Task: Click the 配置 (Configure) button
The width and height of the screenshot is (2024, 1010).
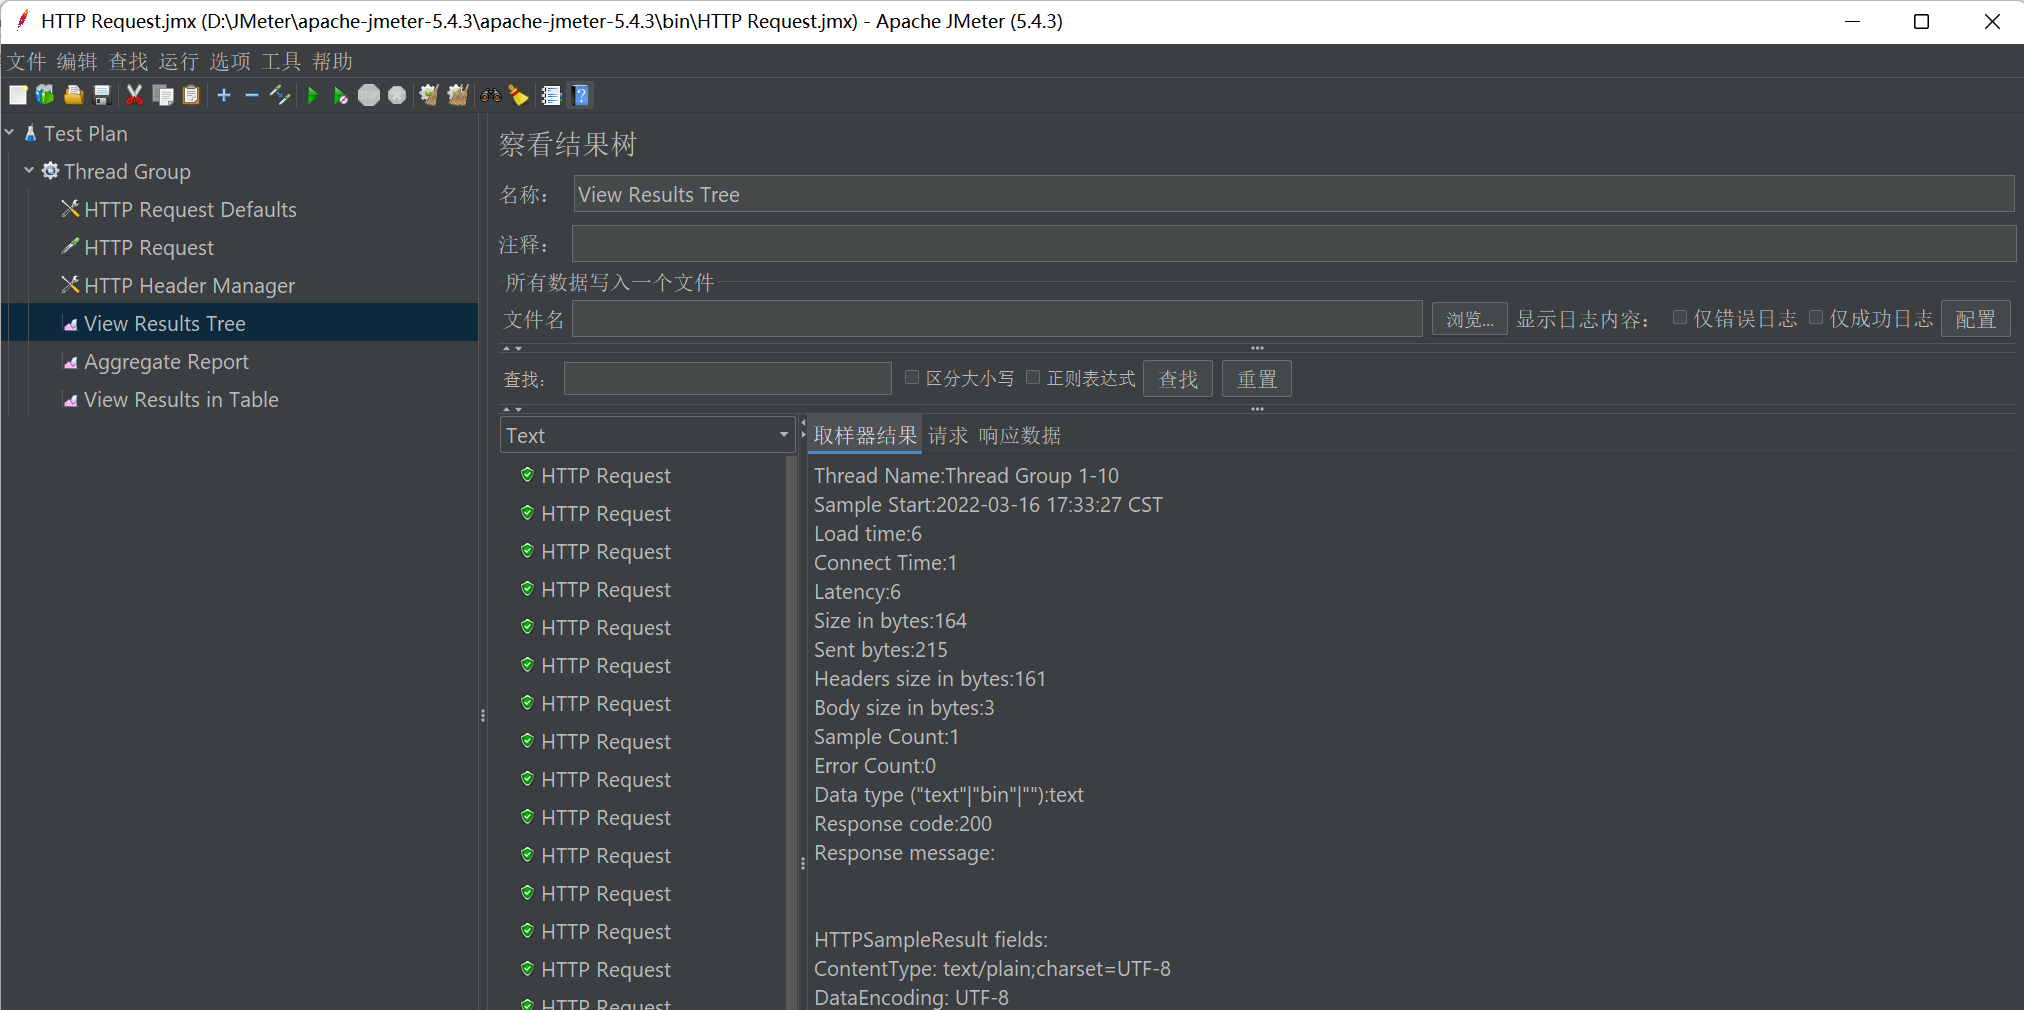Action: (1976, 319)
